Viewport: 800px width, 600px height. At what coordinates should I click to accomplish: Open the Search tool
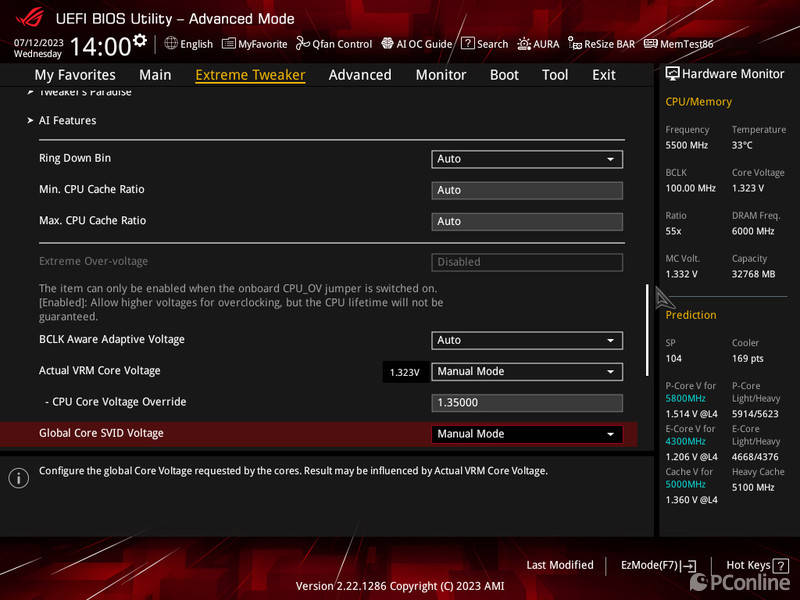point(484,44)
